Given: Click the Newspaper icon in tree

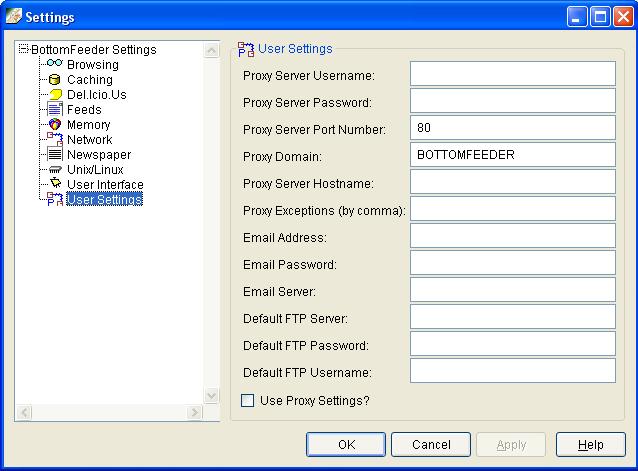Looking at the screenshot, I should (x=55, y=154).
